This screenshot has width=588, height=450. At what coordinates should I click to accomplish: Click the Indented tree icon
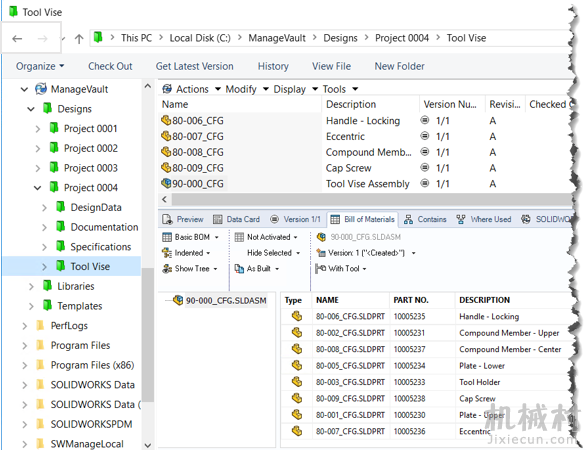167,253
